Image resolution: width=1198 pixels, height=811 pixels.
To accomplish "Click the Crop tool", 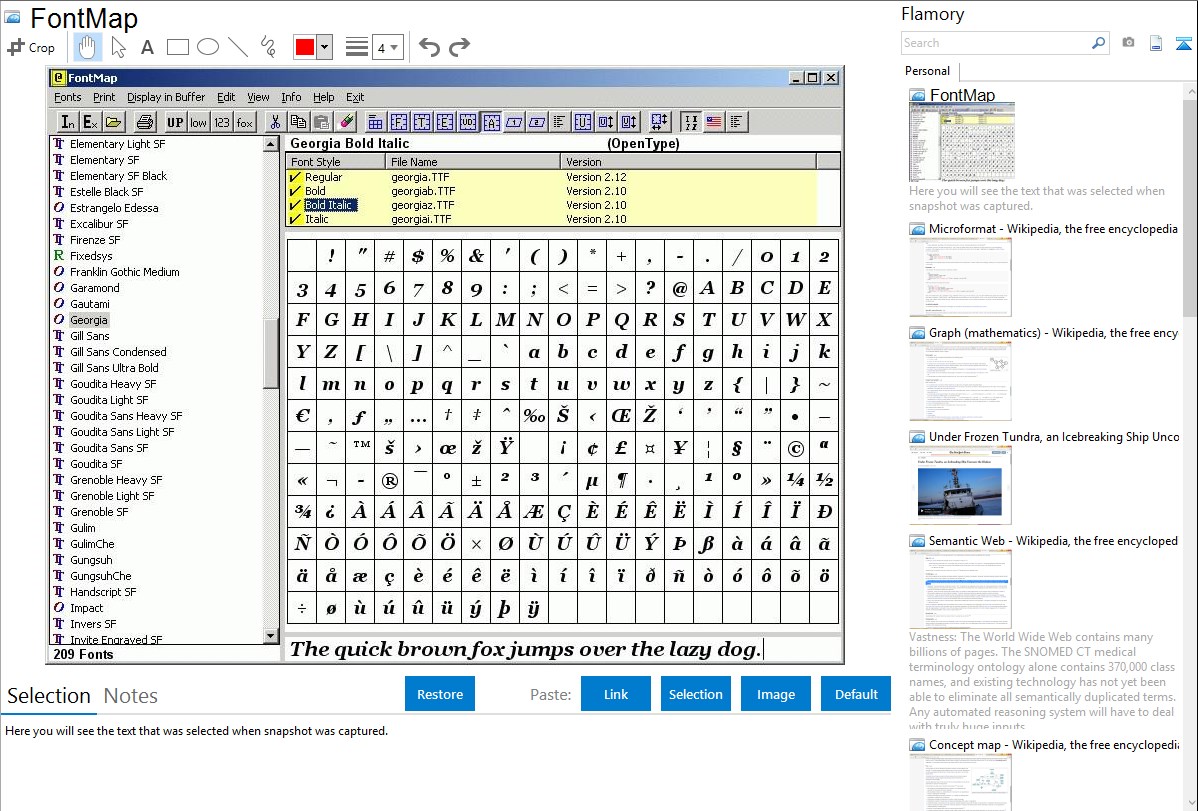I will pos(31,47).
